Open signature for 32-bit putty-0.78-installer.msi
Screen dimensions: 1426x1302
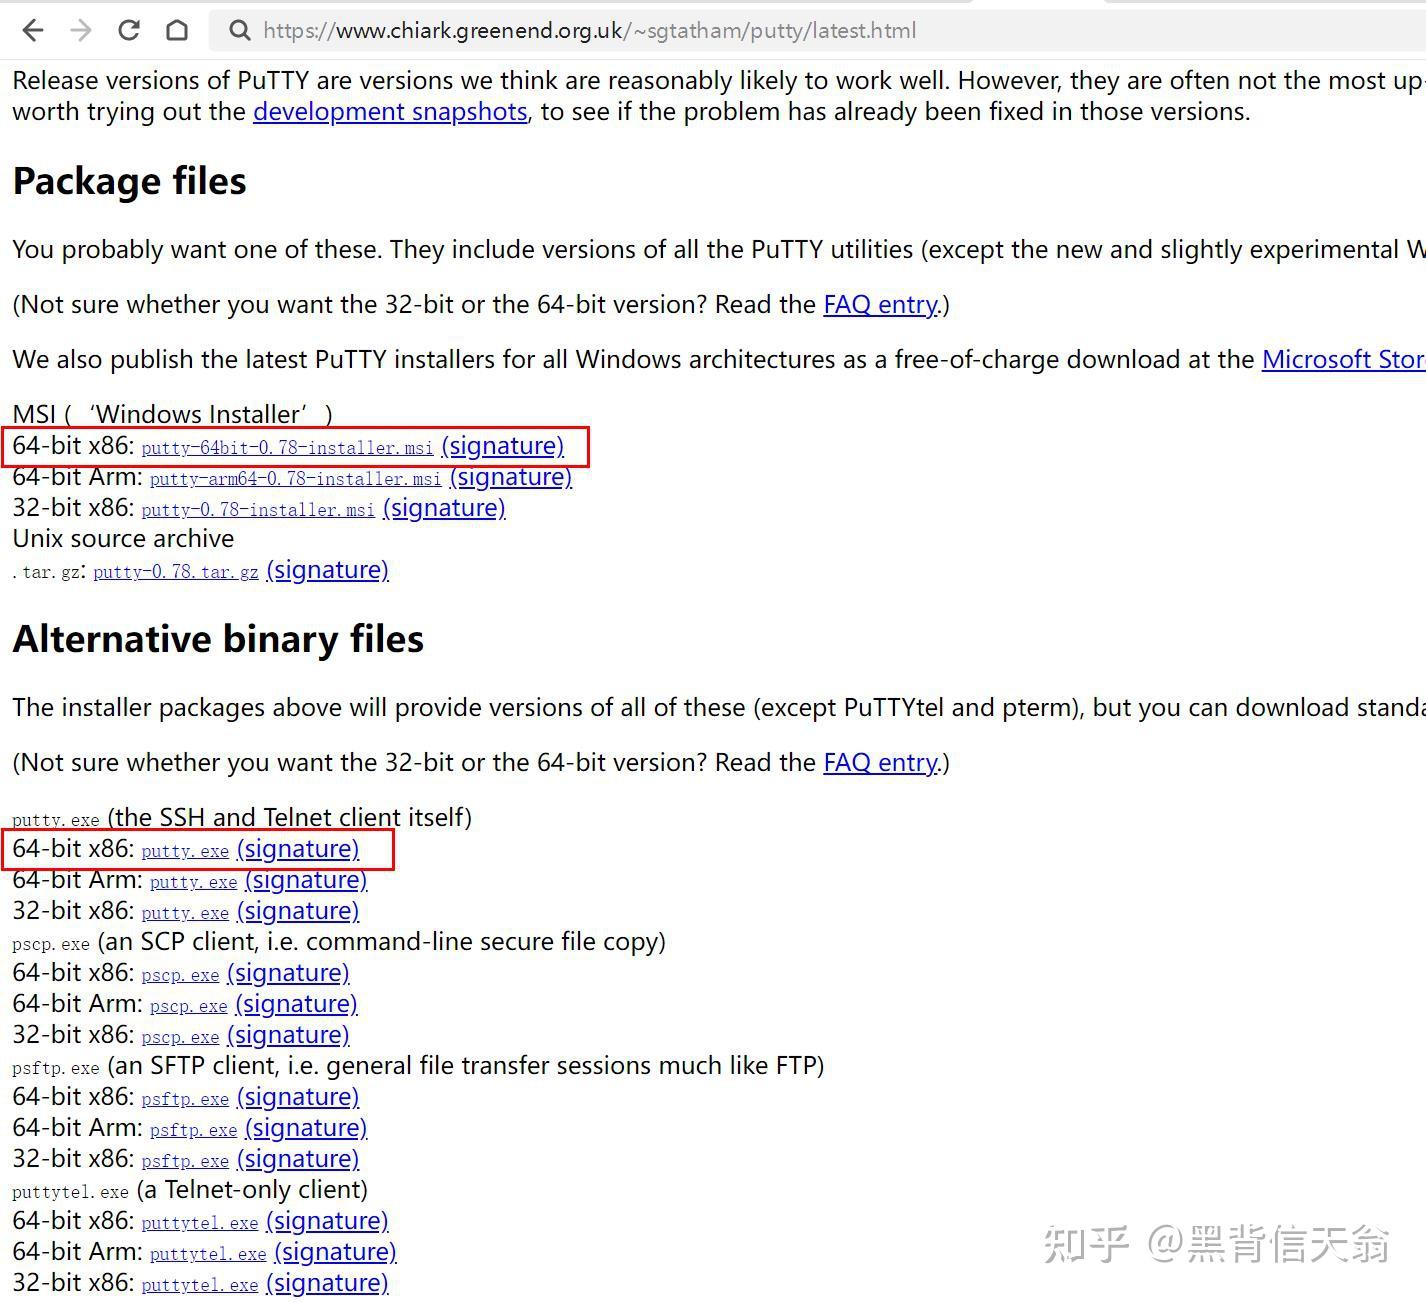(444, 508)
